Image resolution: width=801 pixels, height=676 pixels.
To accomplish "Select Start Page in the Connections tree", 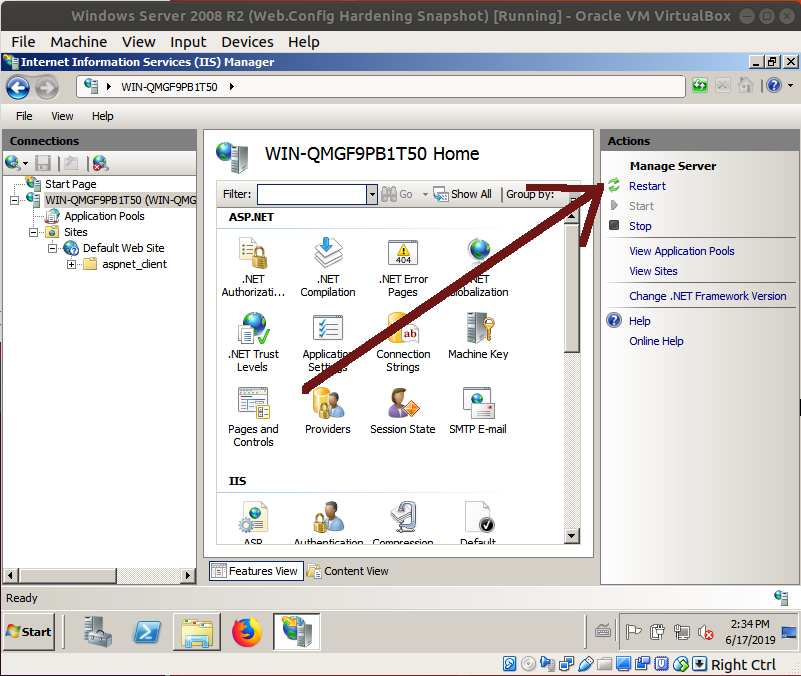I will pyautogui.click(x=70, y=184).
